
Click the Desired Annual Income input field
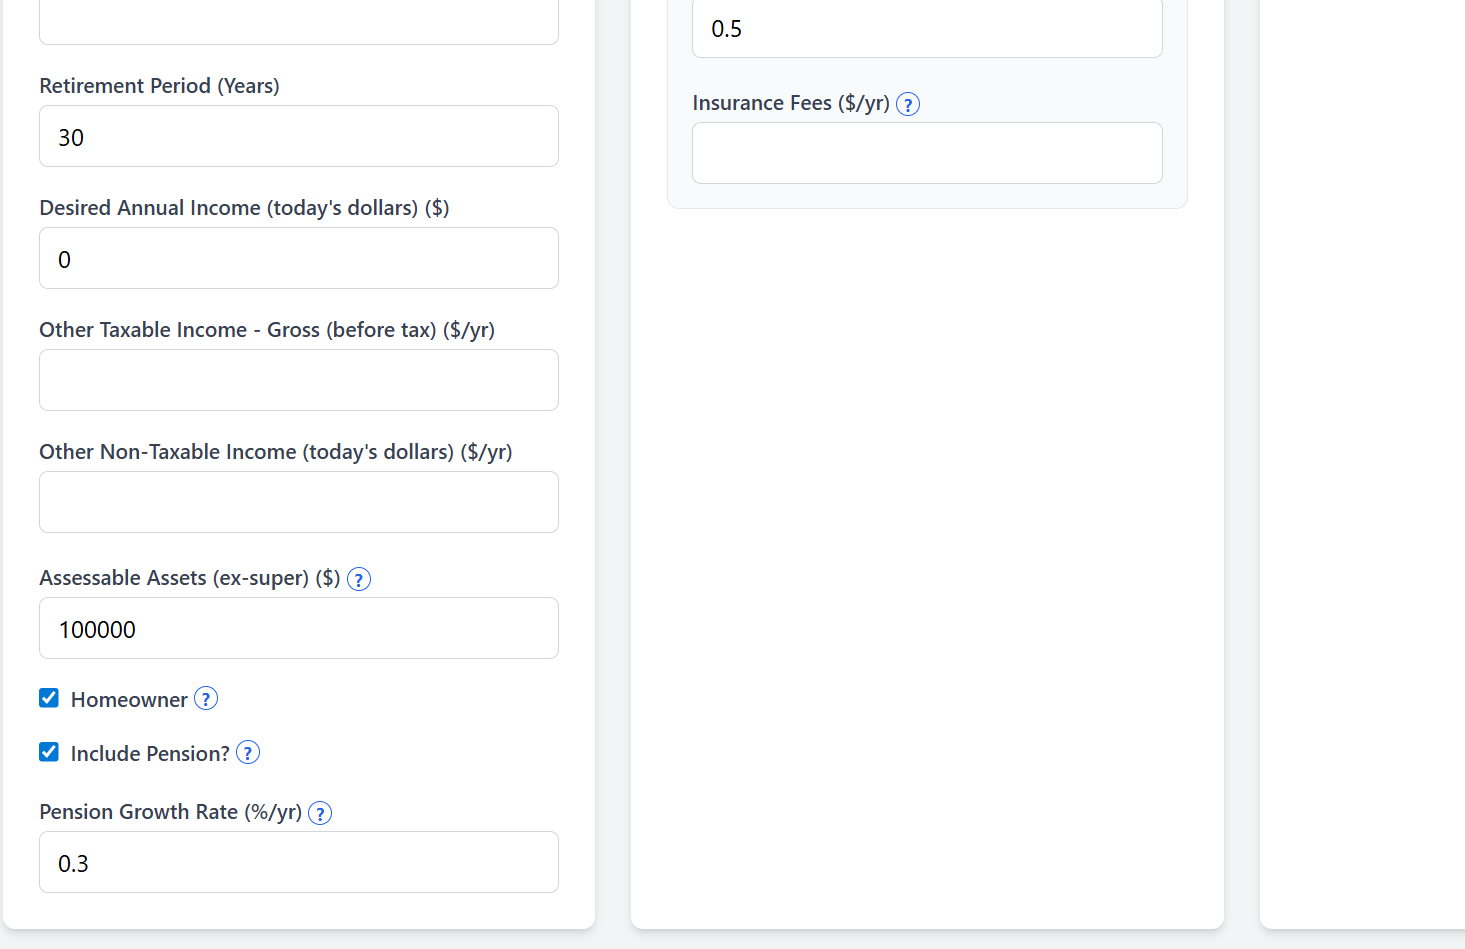[298, 259]
